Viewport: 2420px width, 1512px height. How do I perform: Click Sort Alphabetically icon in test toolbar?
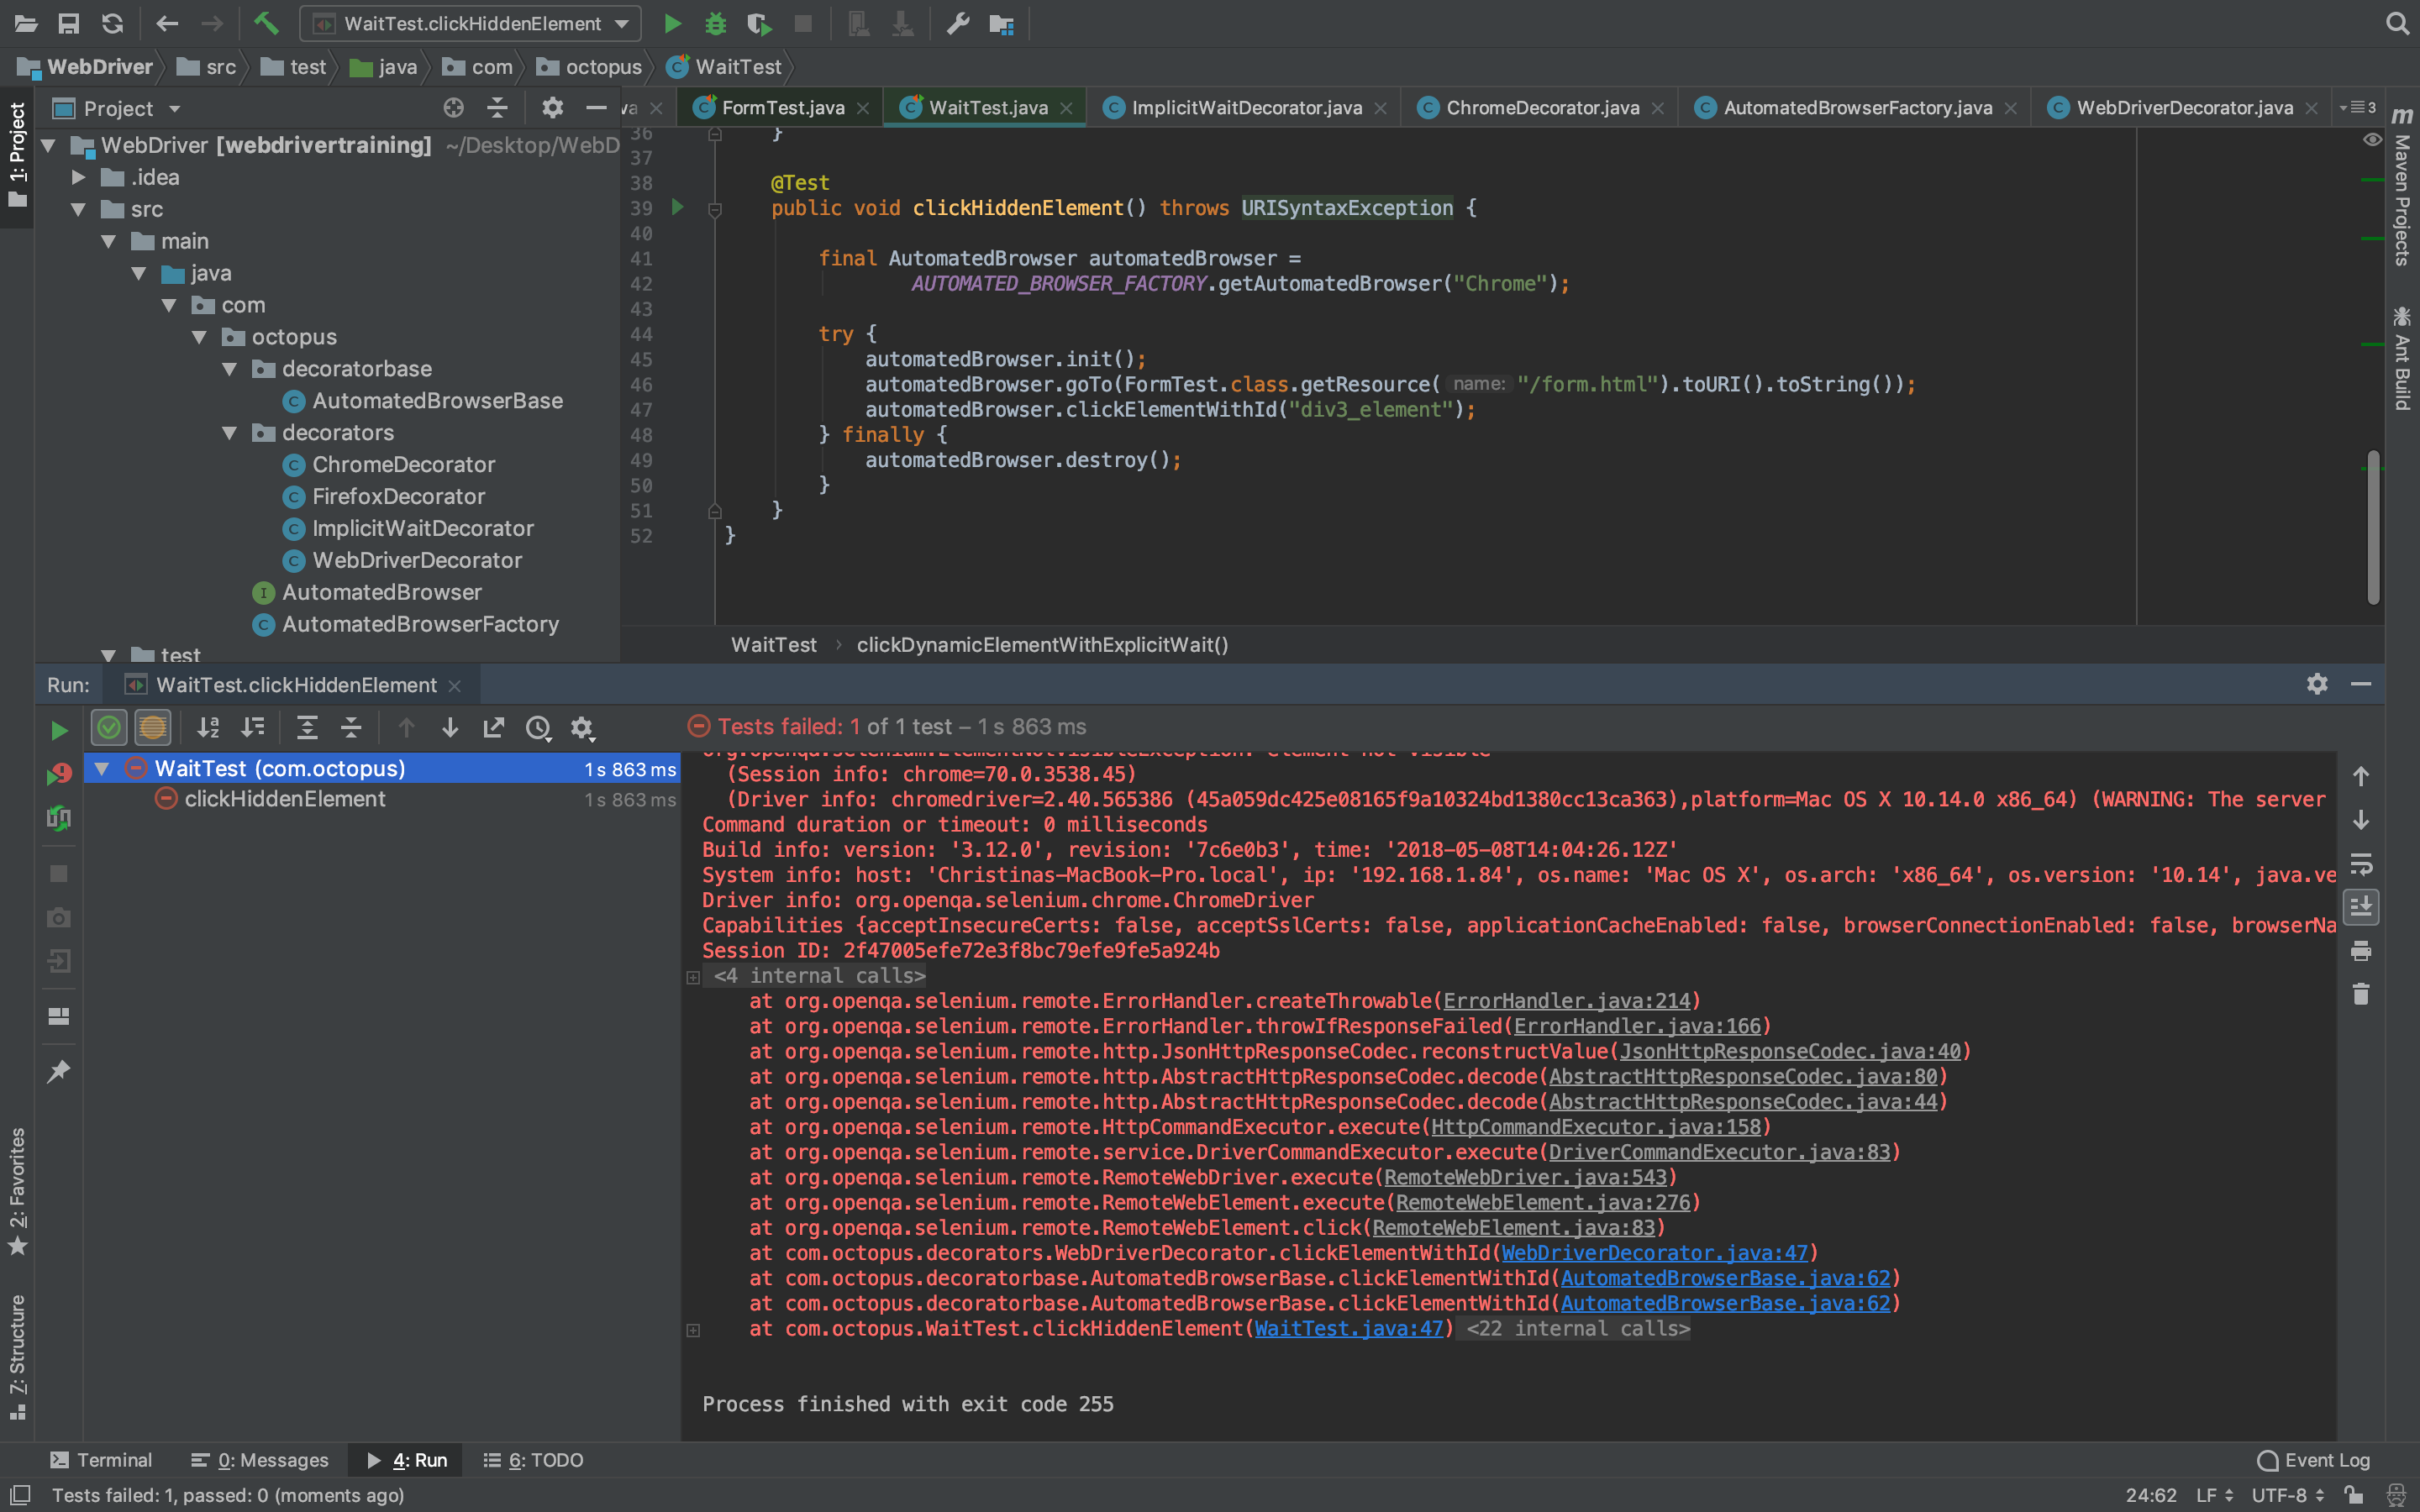(x=208, y=728)
